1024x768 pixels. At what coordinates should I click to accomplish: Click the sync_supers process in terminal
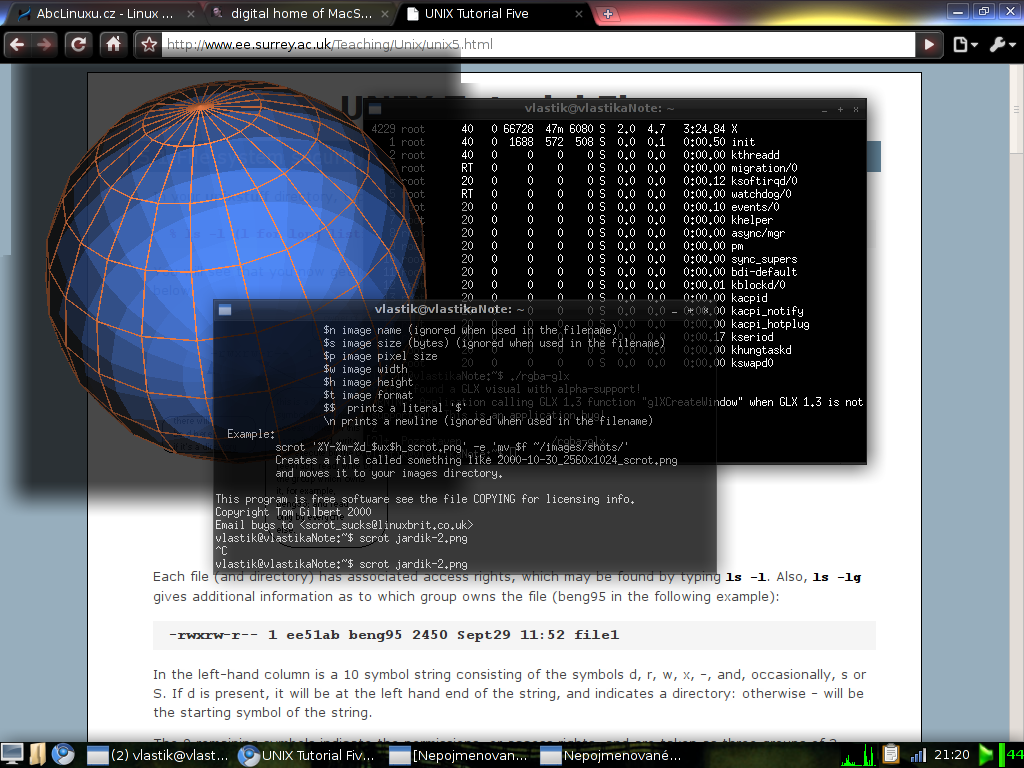pos(763,259)
